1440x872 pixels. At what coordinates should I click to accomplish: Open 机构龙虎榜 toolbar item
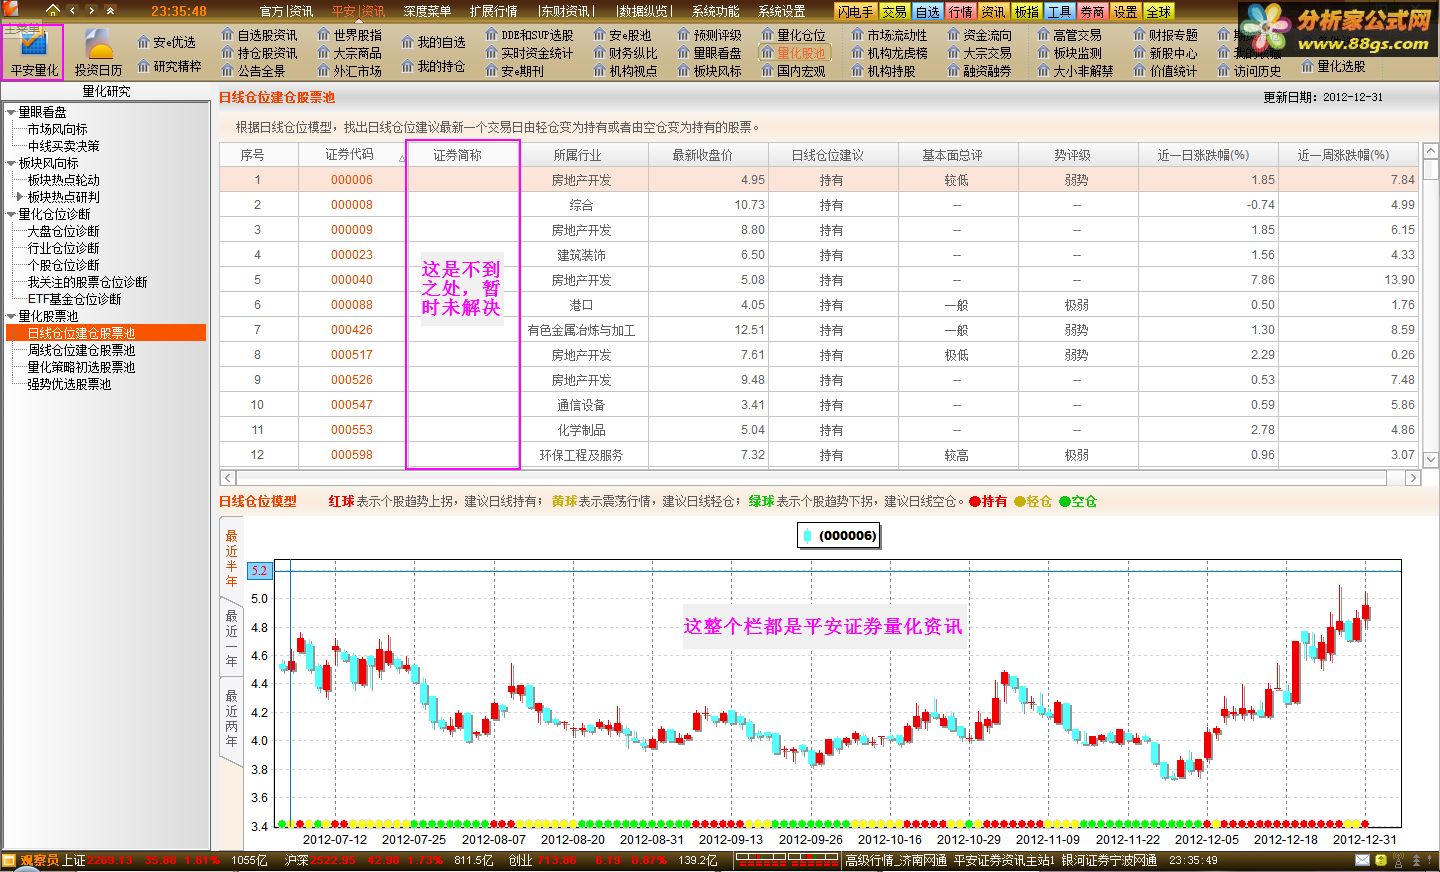coord(889,53)
